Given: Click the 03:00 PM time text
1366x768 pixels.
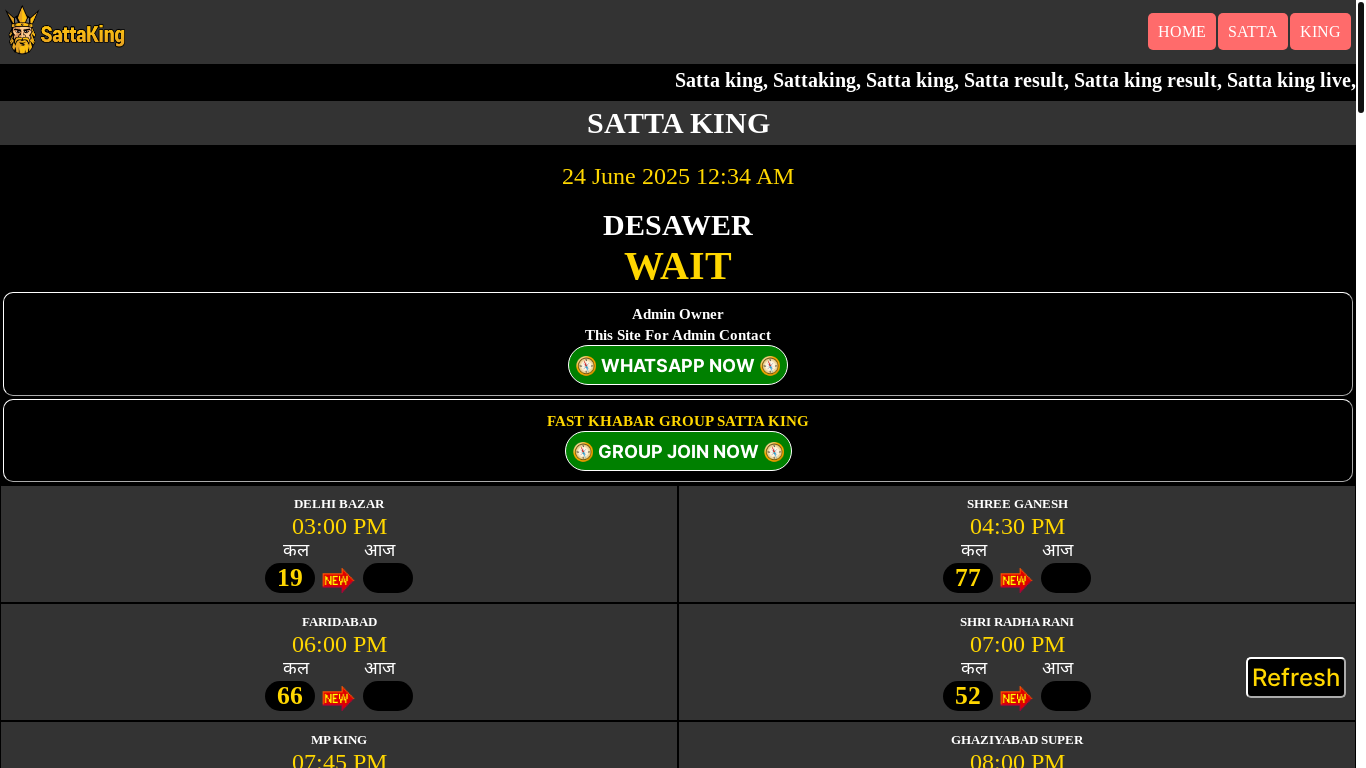Looking at the screenshot, I should click(339, 526).
